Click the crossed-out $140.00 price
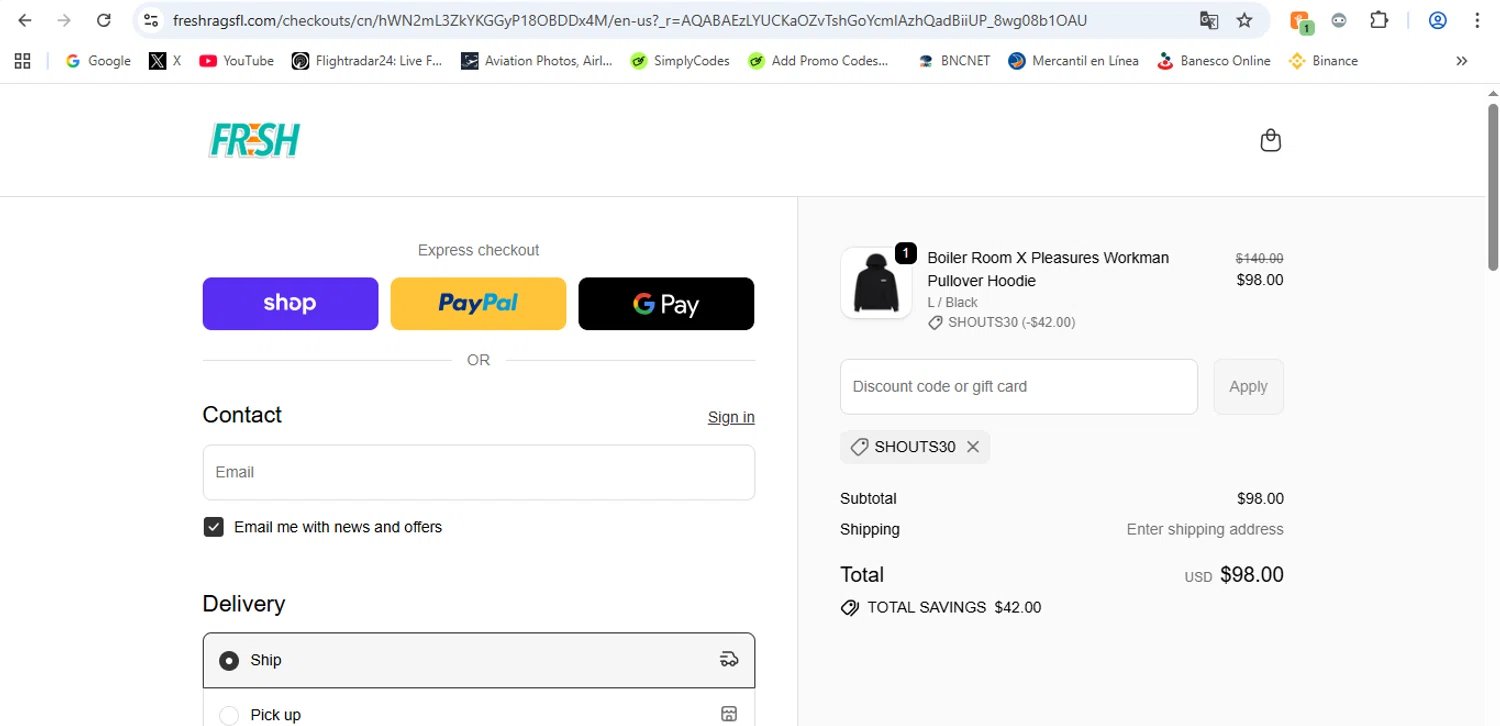This screenshot has width=1500, height=726. (x=1260, y=258)
